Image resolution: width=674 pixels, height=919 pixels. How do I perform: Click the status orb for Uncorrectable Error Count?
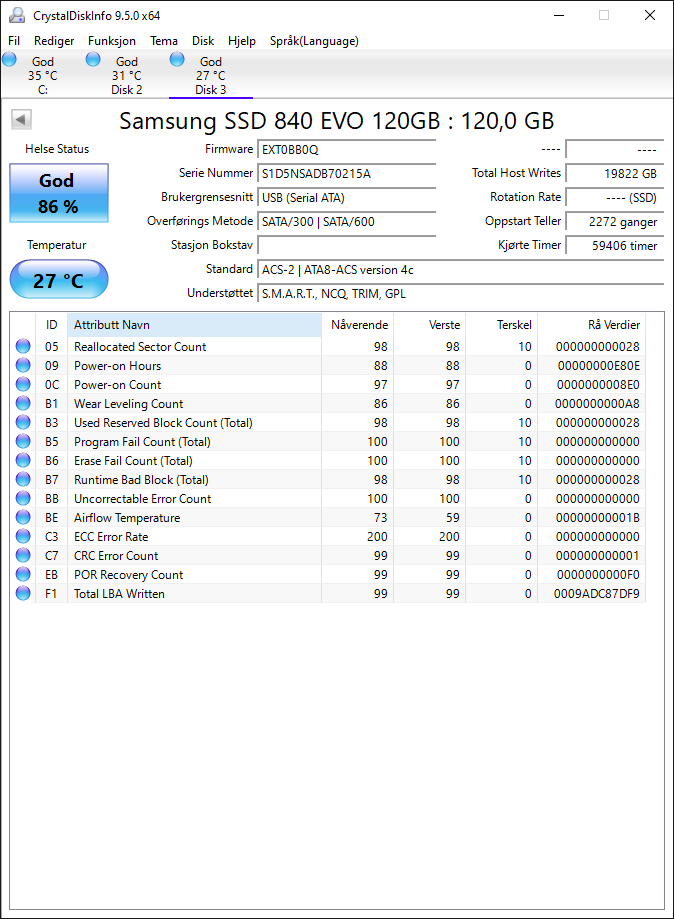23,498
